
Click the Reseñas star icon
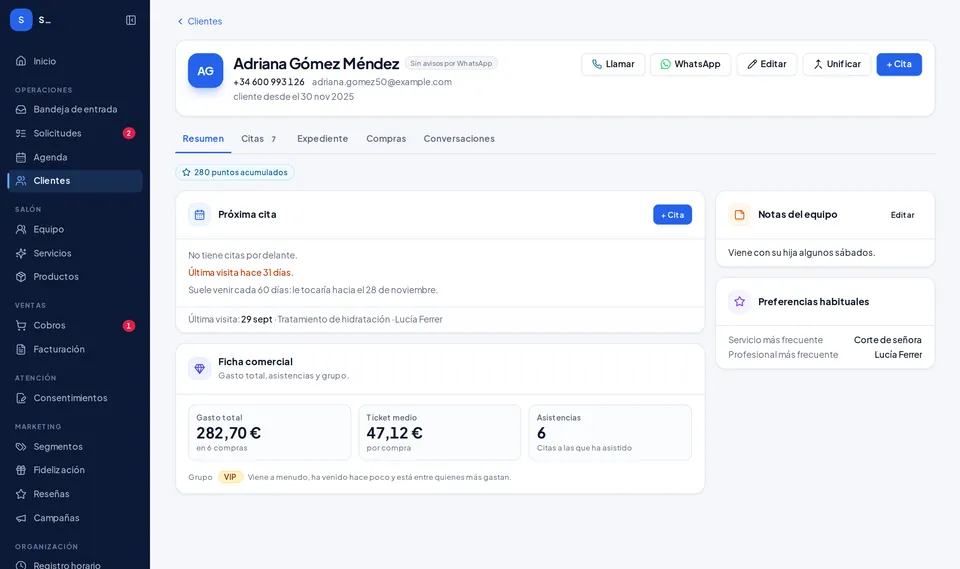click(21, 494)
